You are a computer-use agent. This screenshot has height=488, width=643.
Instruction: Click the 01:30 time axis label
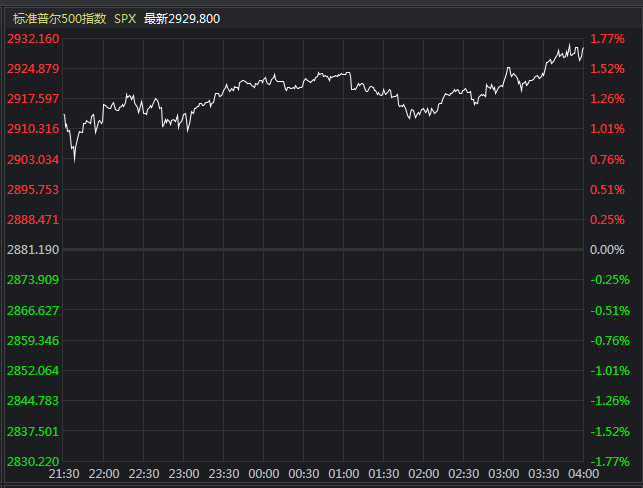pyautogui.click(x=383, y=474)
